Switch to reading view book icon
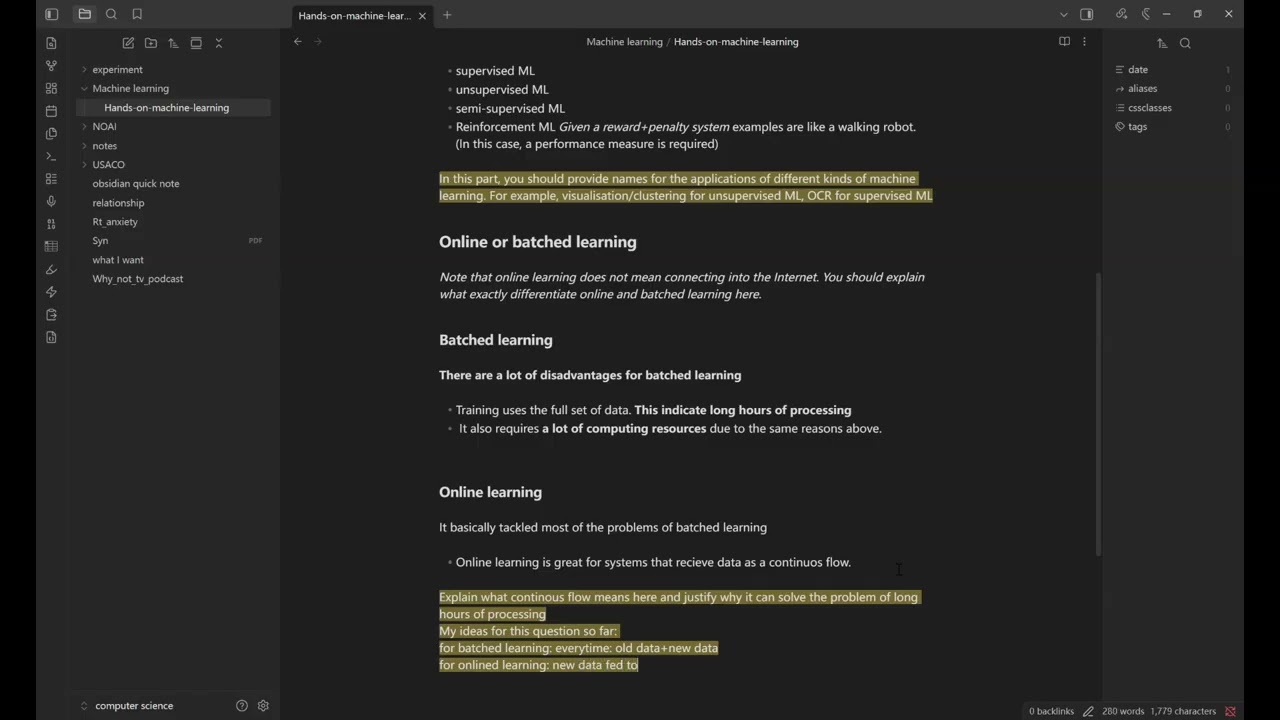 (x=1064, y=42)
